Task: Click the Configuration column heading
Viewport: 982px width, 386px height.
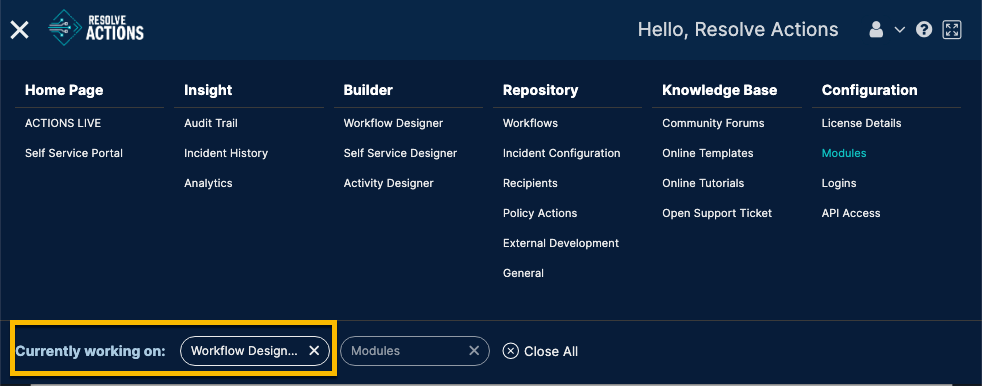Action: (x=869, y=90)
